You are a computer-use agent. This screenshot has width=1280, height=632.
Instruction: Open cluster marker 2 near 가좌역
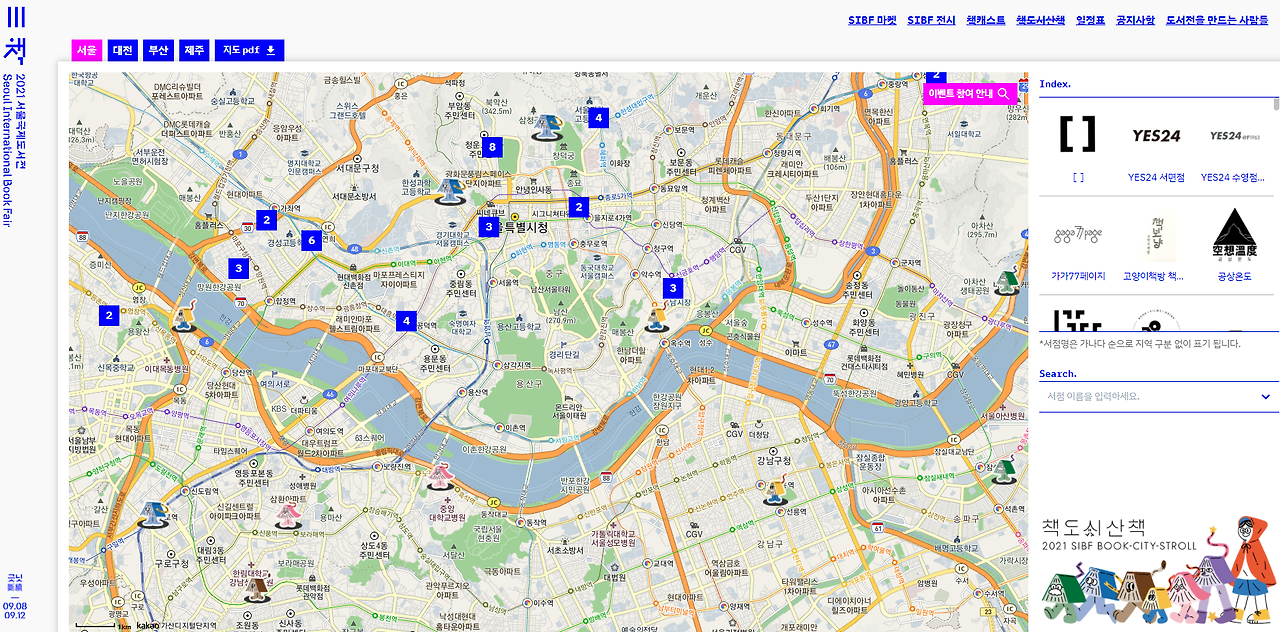(x=266, y=220)
